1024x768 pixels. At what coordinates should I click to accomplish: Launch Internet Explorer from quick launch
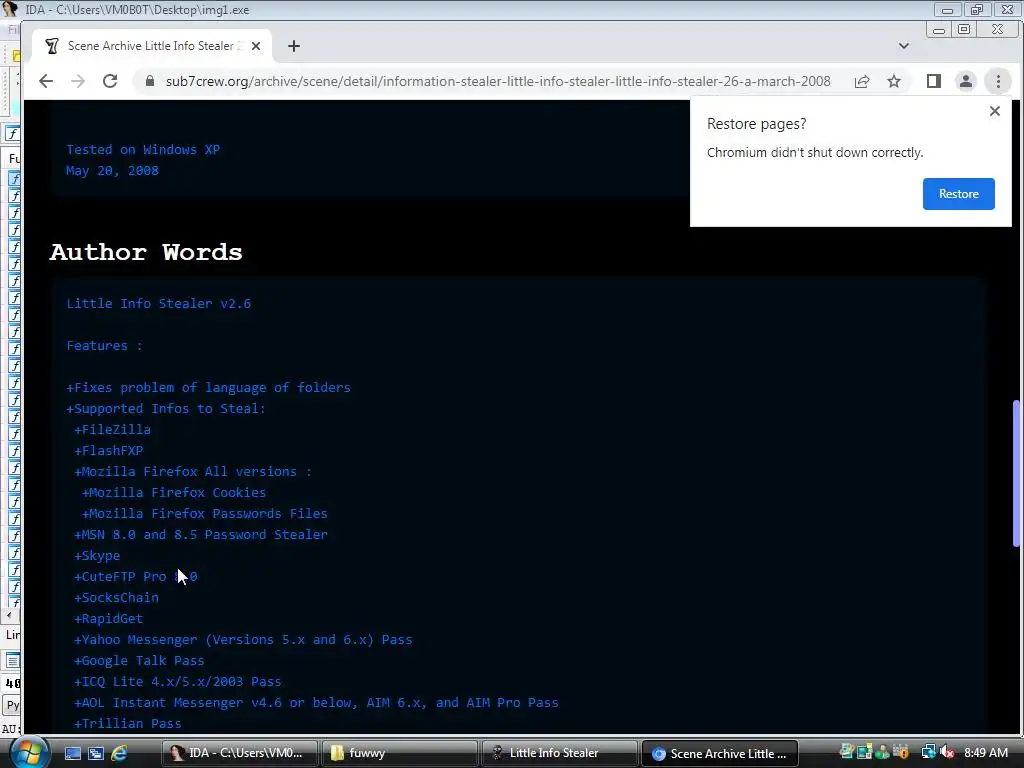coord(119,753)
